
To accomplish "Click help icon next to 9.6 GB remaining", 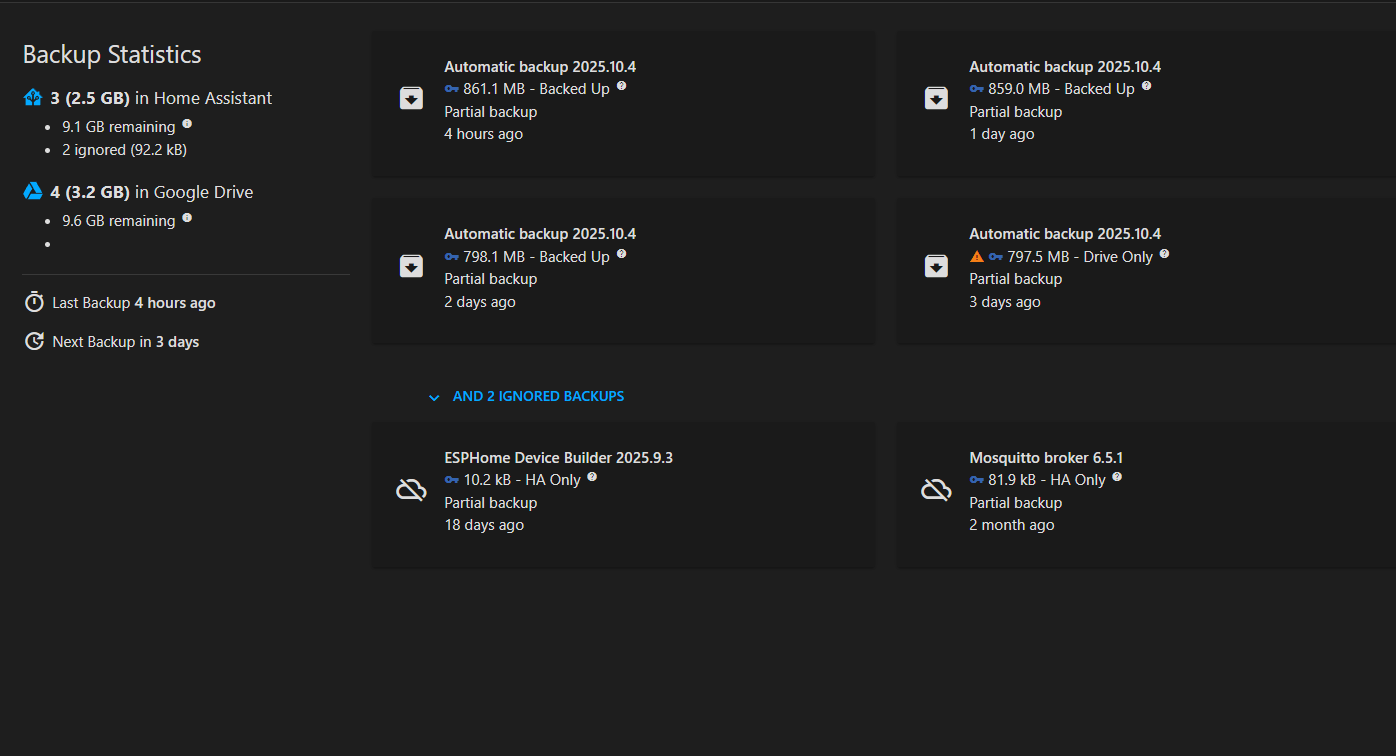I will [187, 218].
